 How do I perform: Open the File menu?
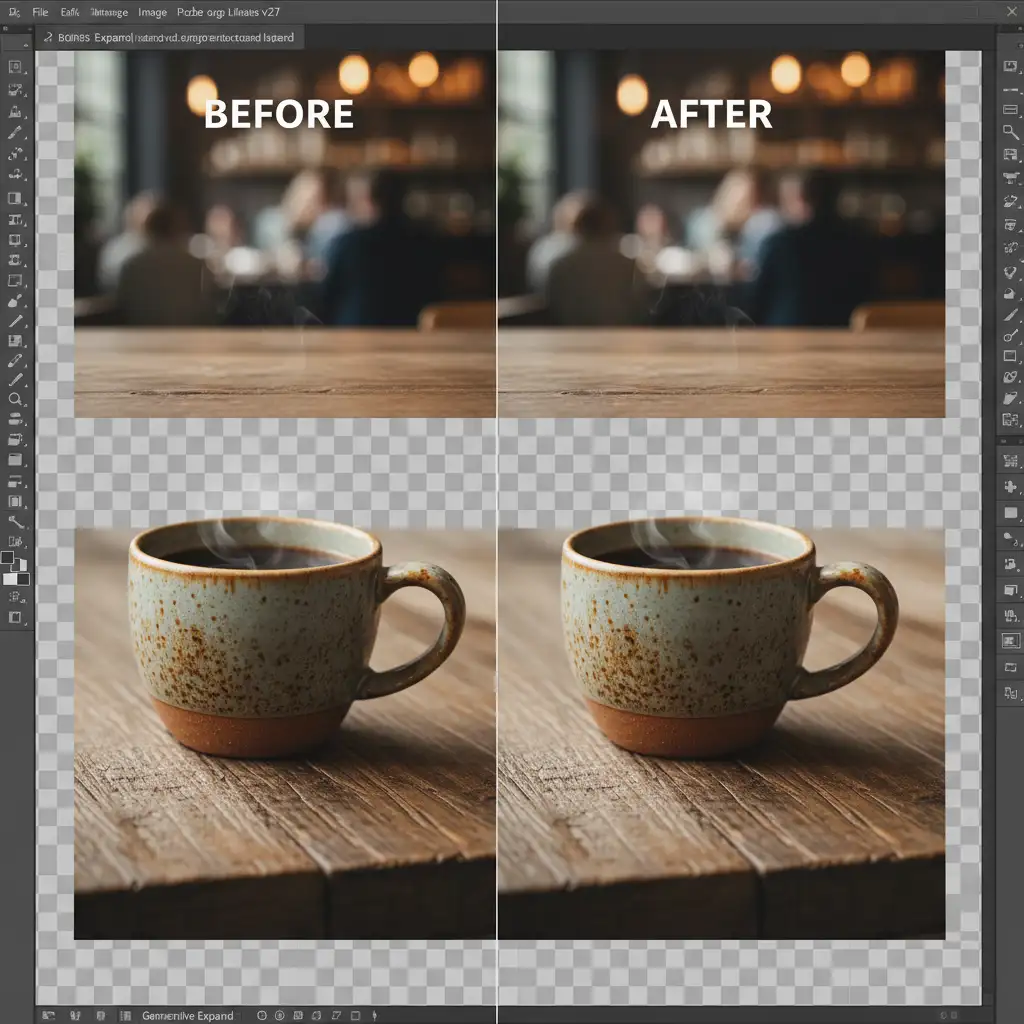pyautogui.click(x=40, y=13)
